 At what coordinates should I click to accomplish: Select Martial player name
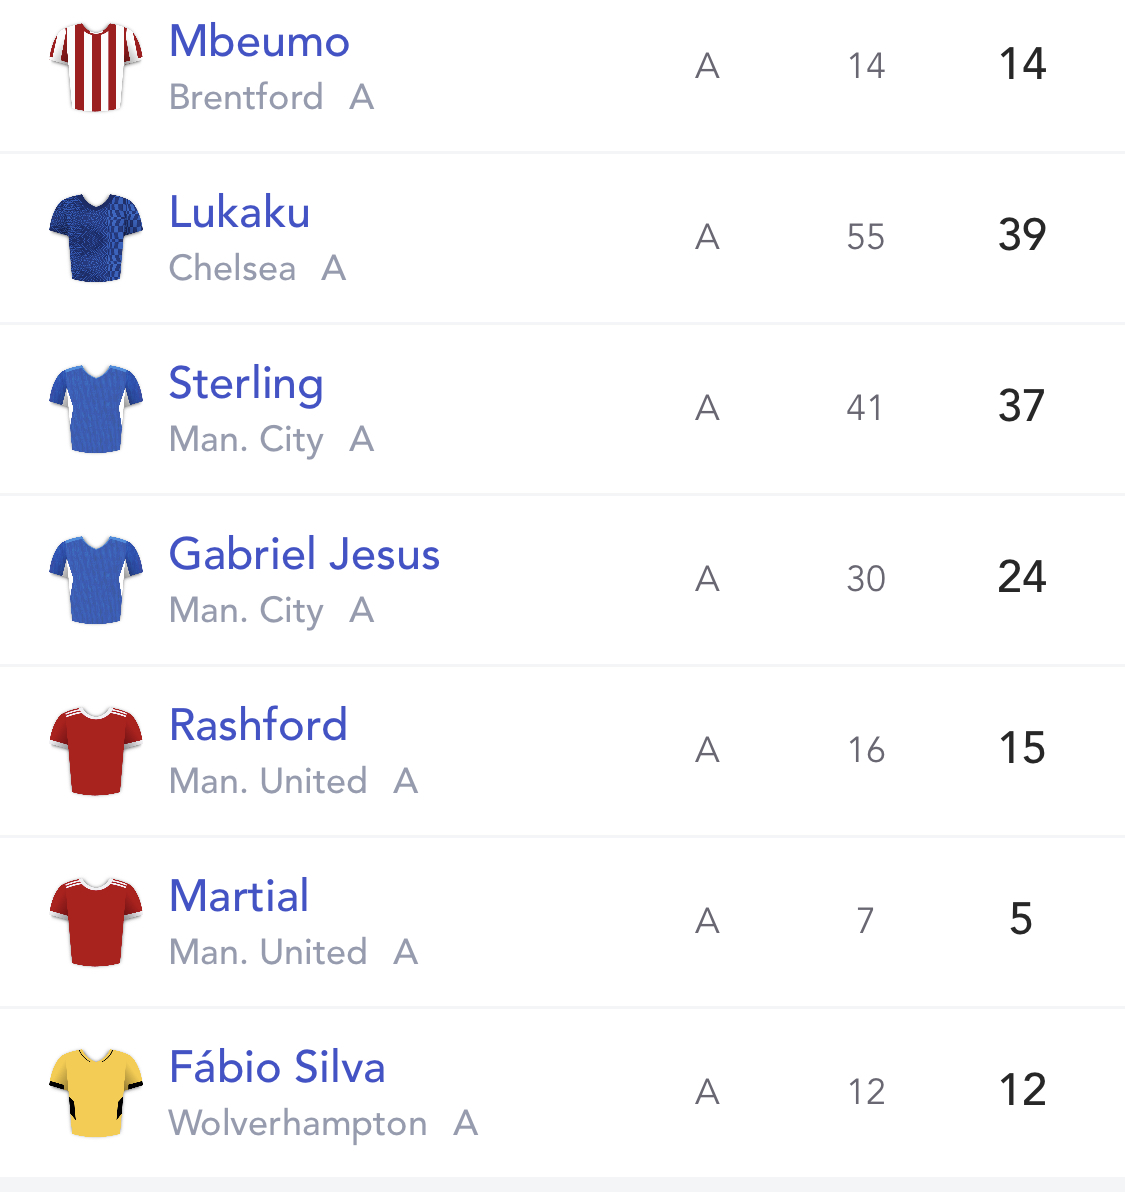(239, 896)
